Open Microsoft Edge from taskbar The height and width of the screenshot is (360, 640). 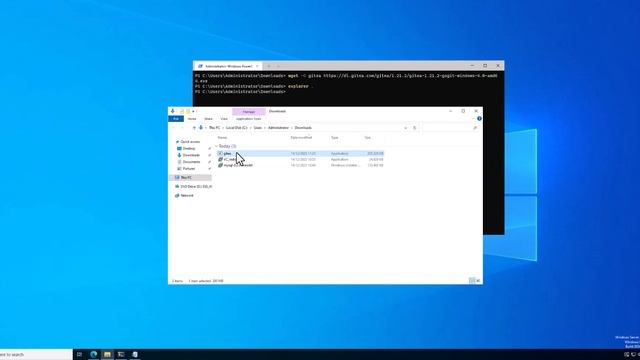93,354
